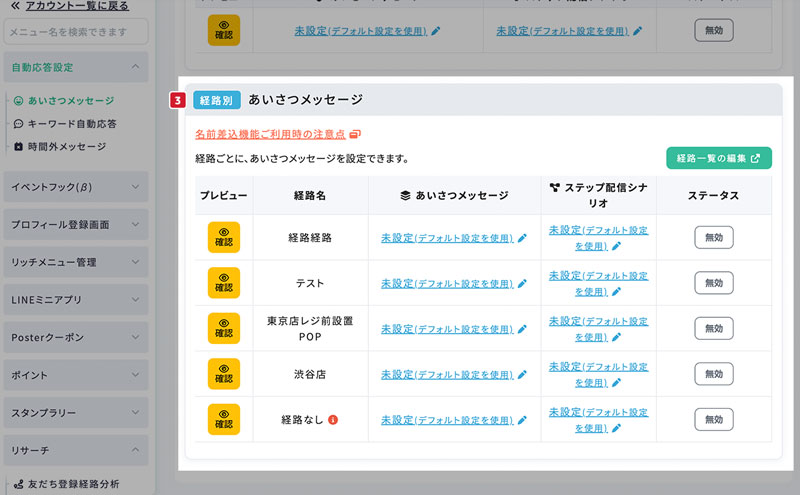Click the menu name search field
Viewport: 800px width, 495px height.
coord(75,32)
